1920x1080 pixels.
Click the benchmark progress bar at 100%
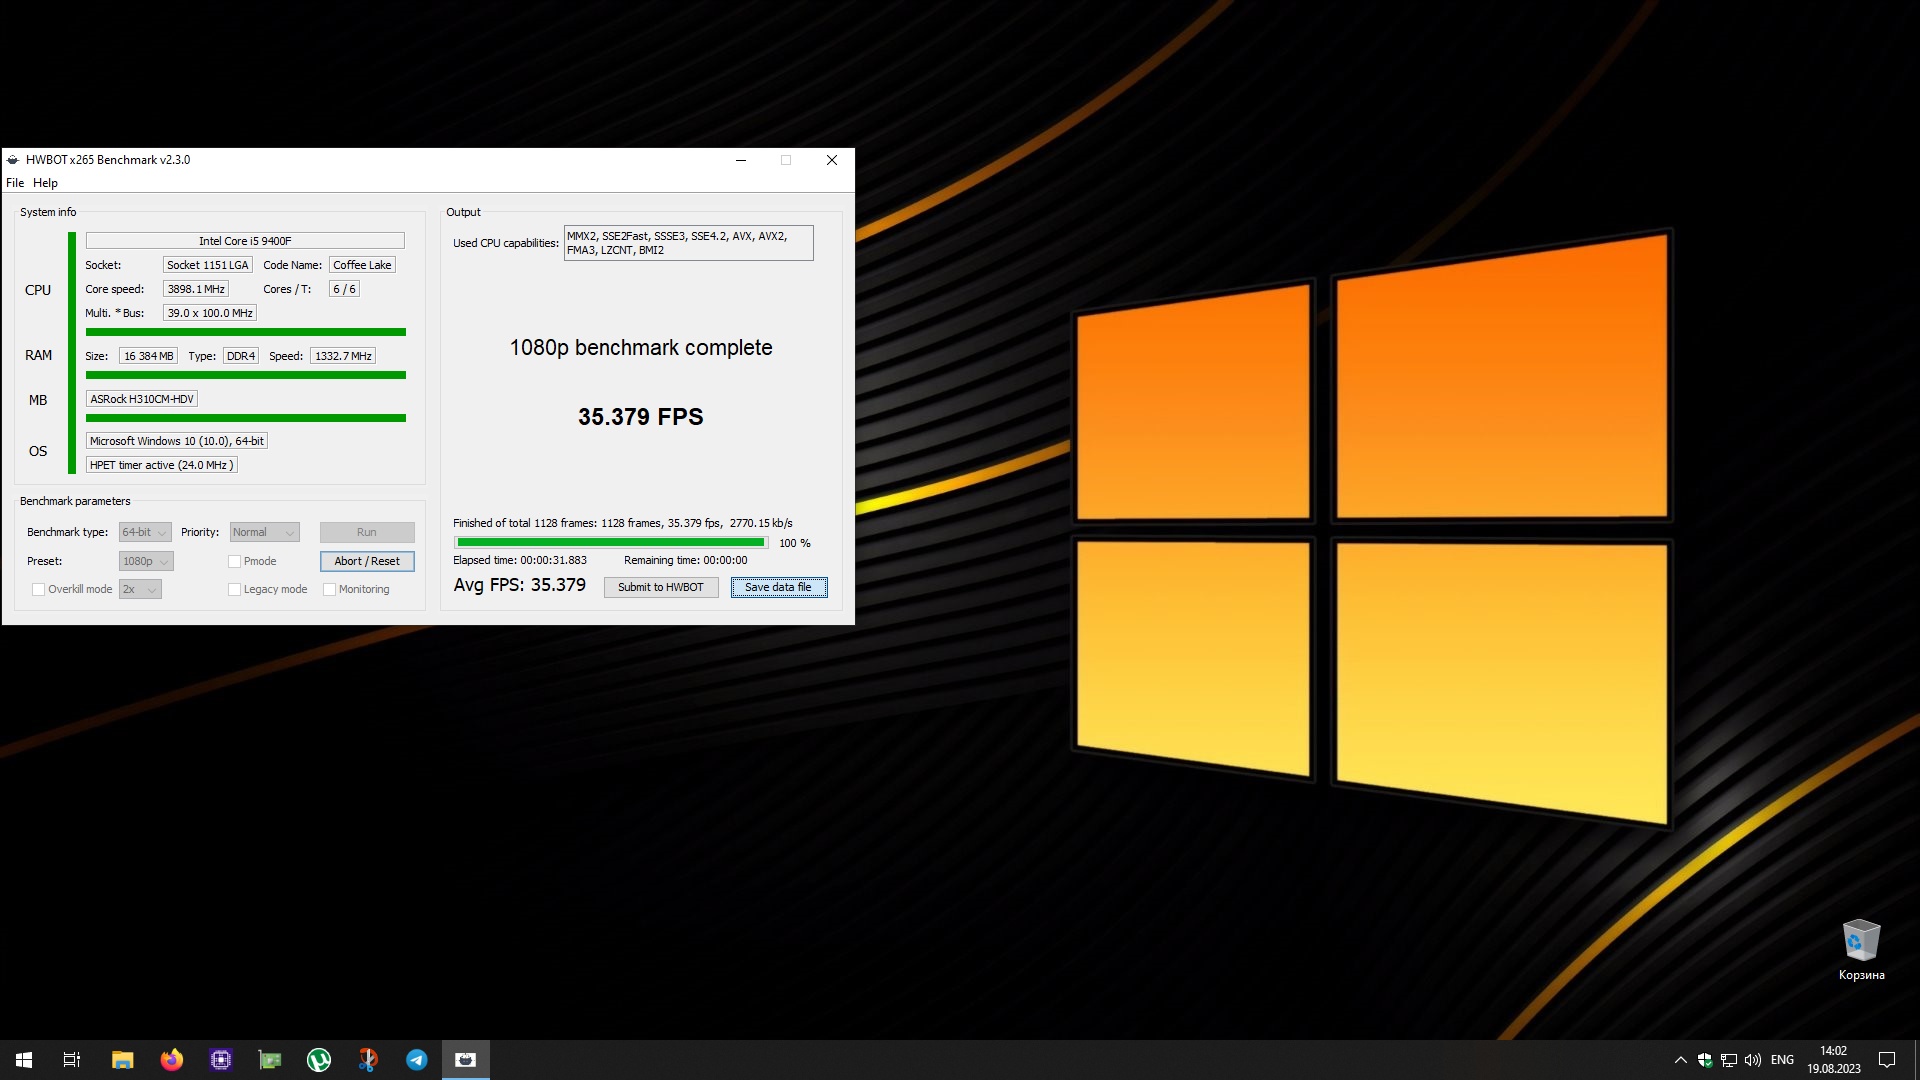point(611,543)
